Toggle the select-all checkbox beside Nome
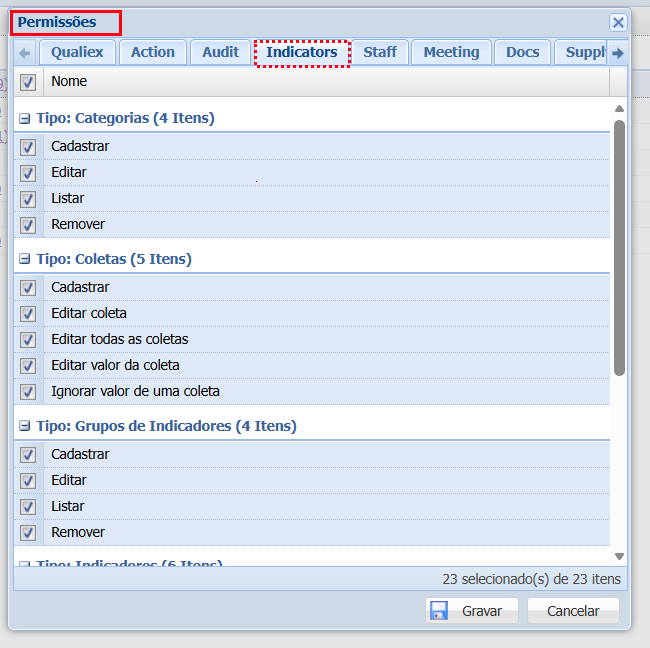 pos(28,82)
